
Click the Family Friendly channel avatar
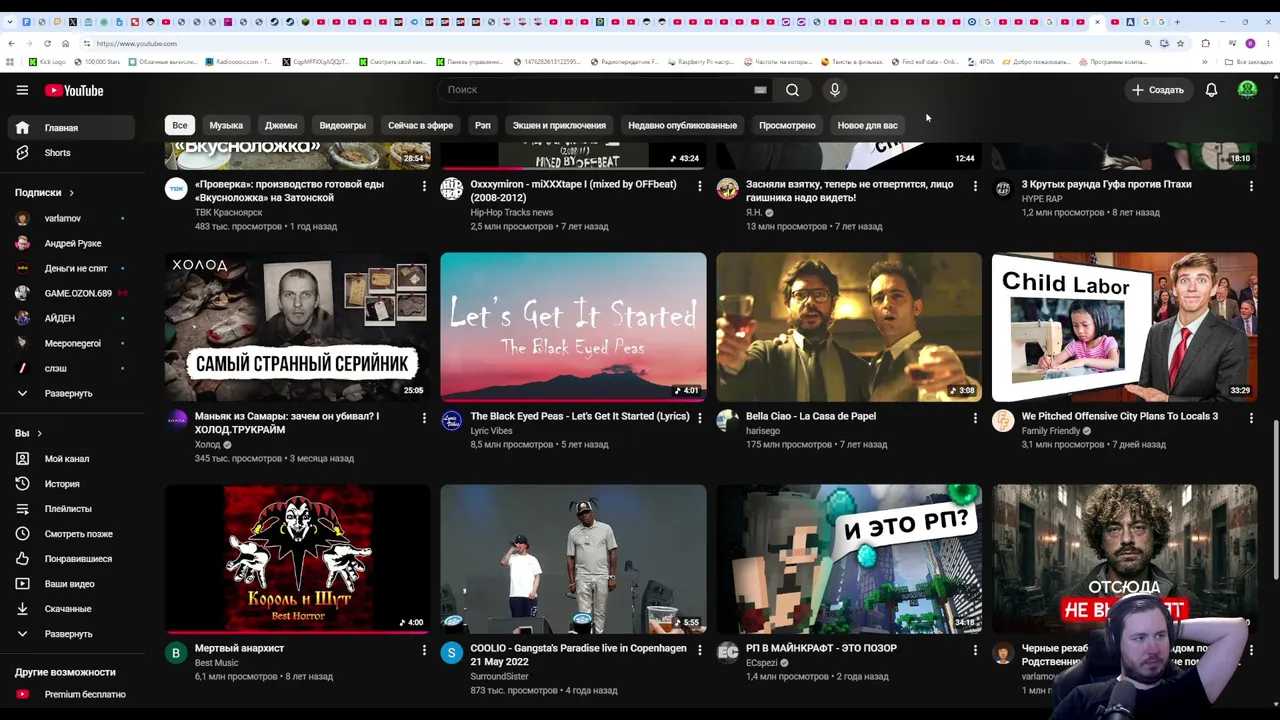point(1003,421)
